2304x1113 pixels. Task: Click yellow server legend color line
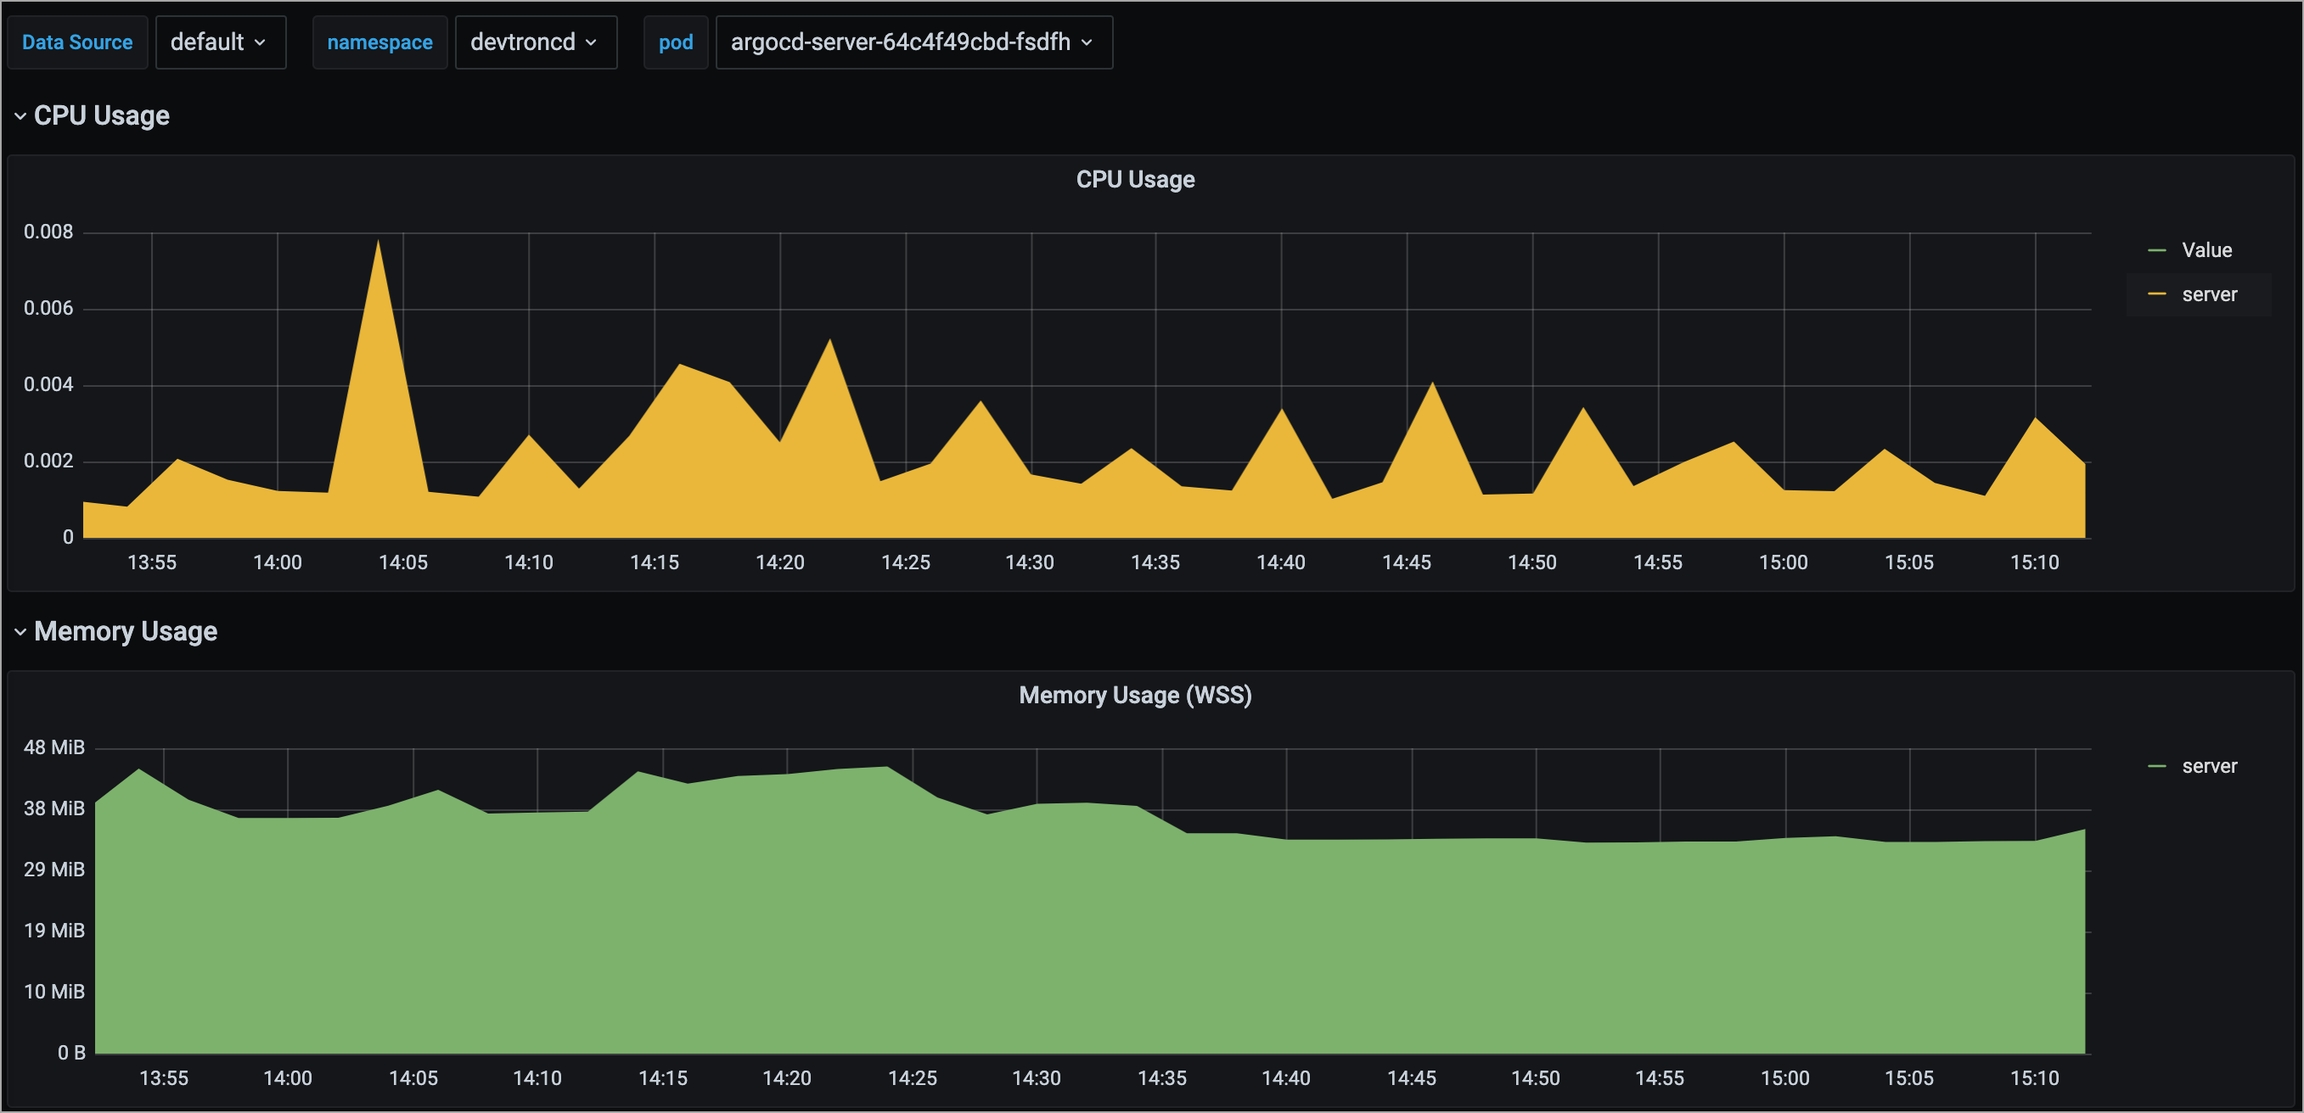tap(2157, 294)
